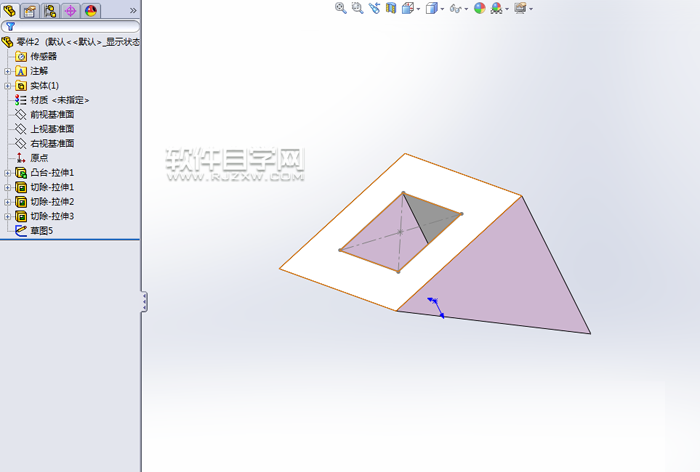Click the Zoom to Fit magnifier icon

pyautogui.click(x=340, y=8)
